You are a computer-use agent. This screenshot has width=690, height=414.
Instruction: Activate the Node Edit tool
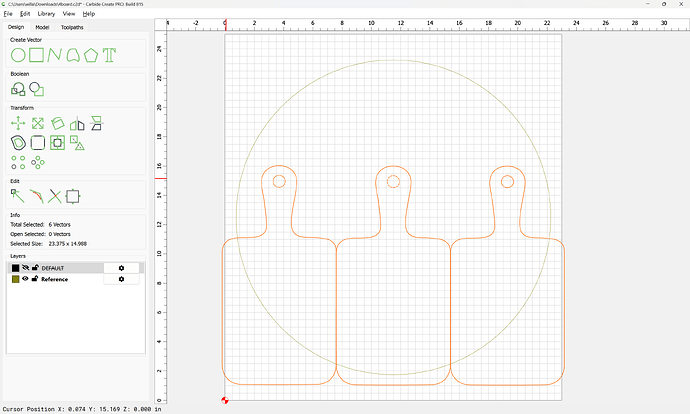click(18, 196)
